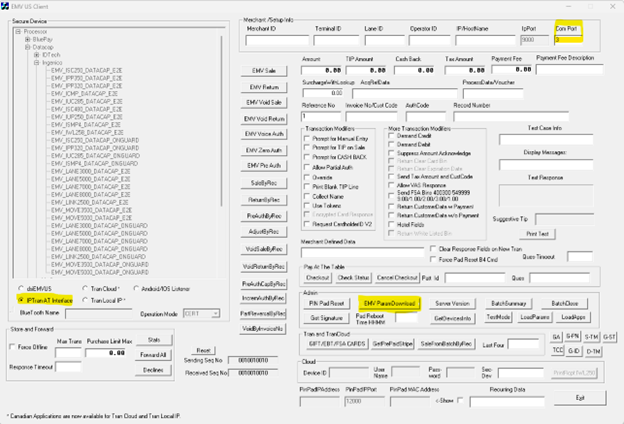Click the Print Test button
The width and height of the screenshot is (624, 424).
(x=537, y=234)
